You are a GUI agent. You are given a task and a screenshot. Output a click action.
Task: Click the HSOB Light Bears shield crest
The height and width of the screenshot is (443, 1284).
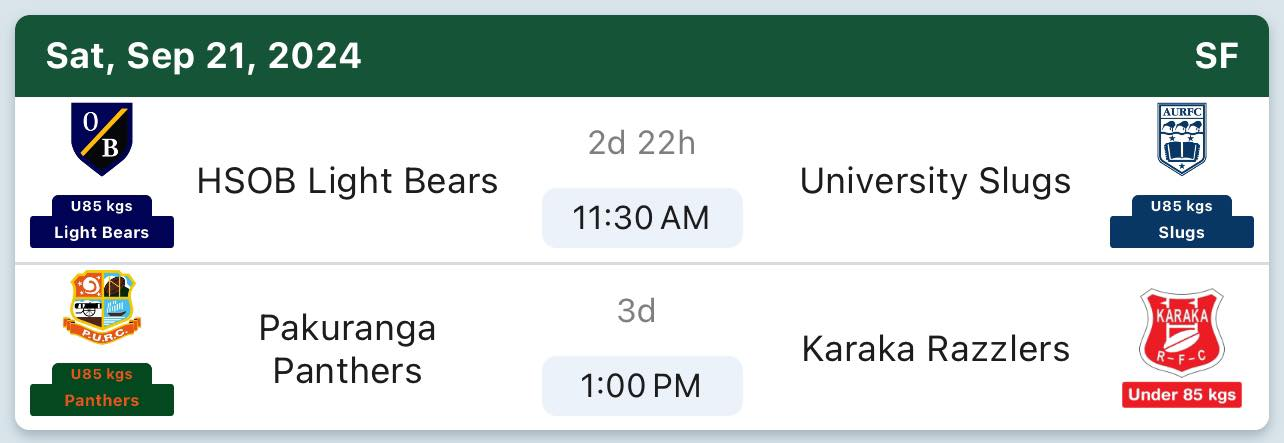click(x=101, y=139)
